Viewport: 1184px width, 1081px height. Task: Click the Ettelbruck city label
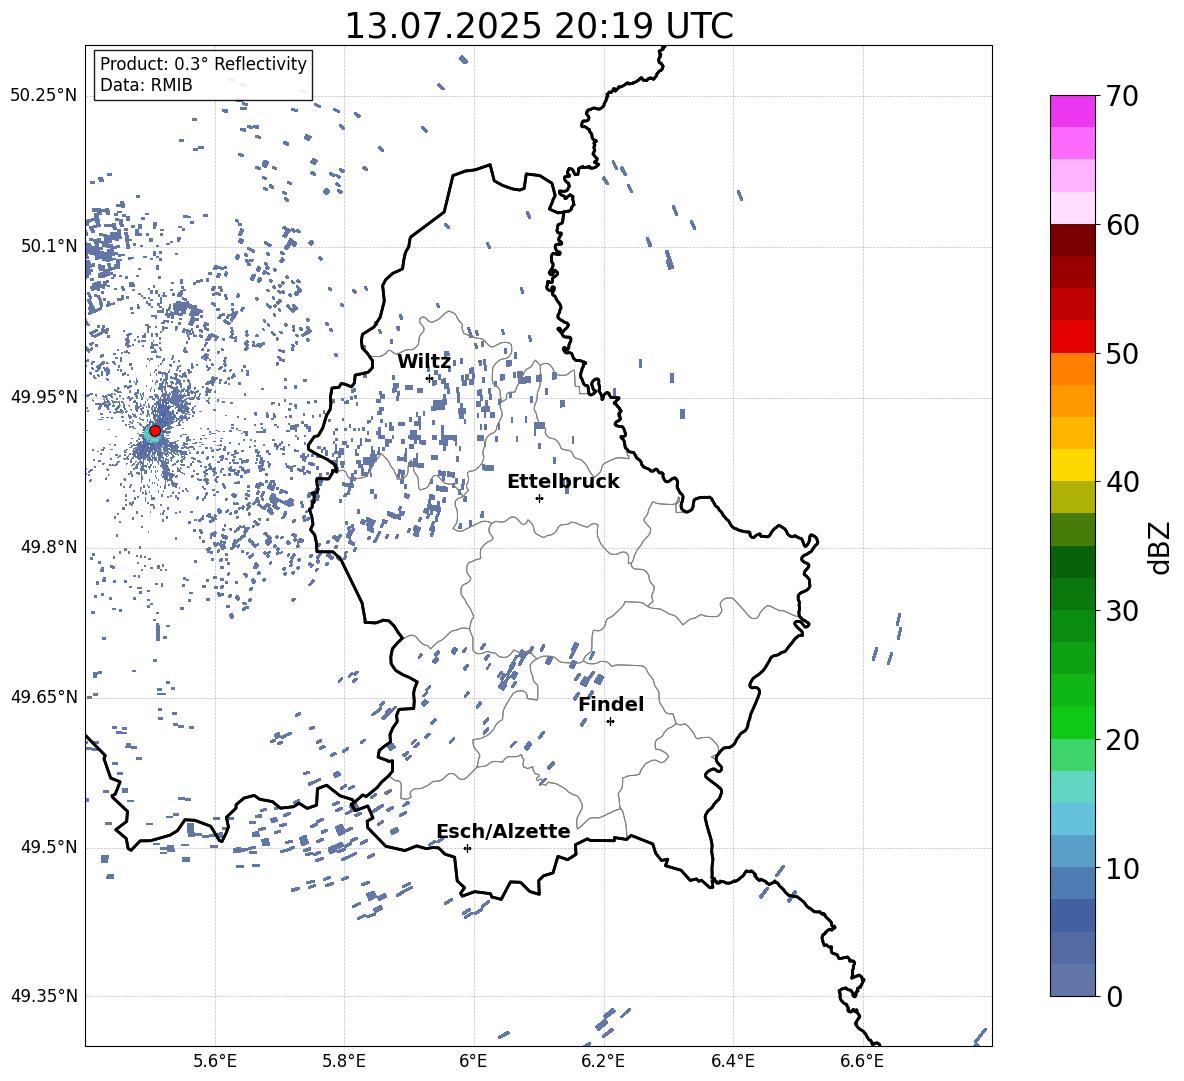(x=563, y=482)
